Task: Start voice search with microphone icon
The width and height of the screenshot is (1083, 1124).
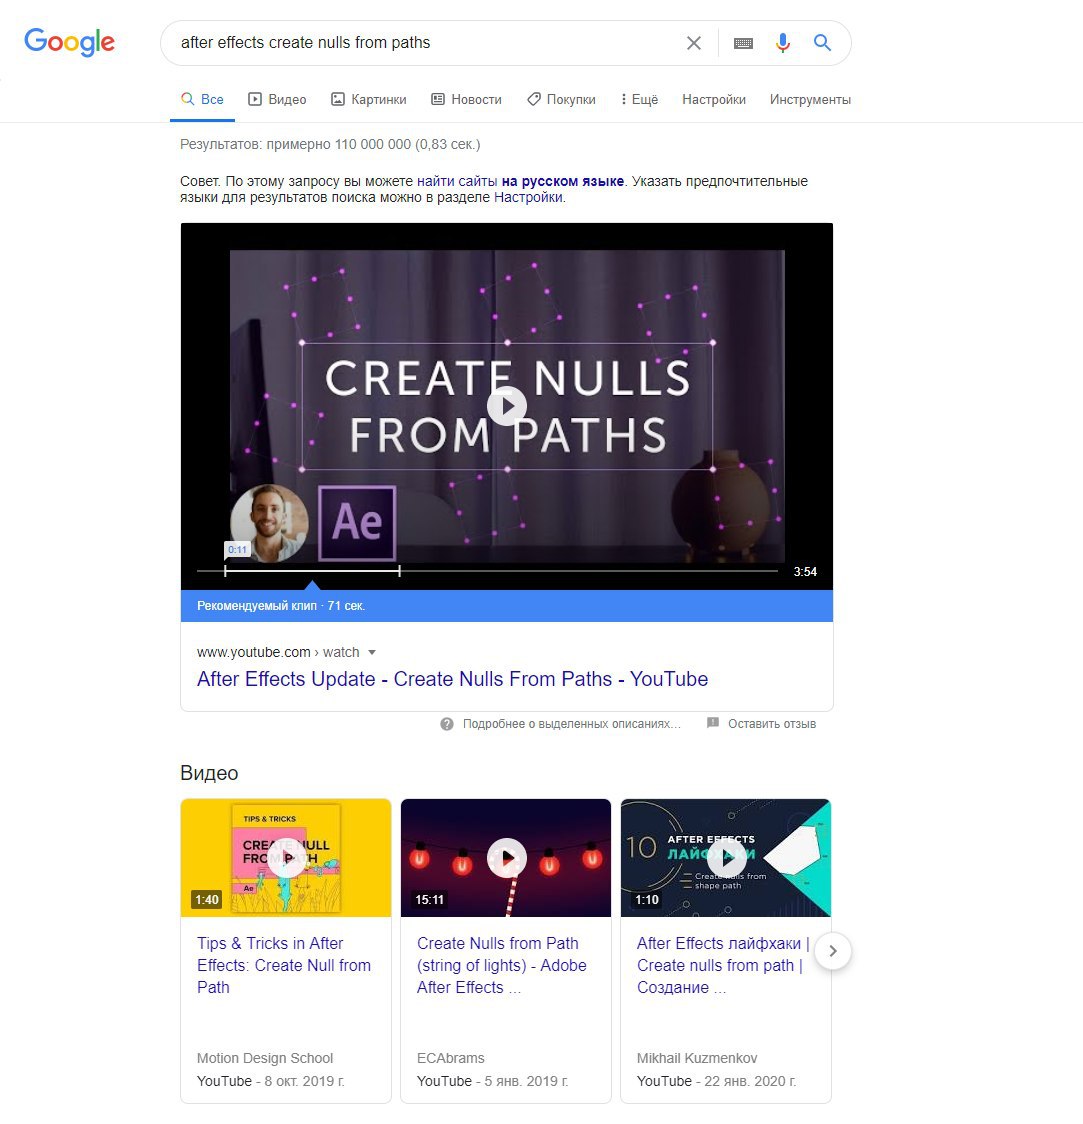Action: (x=783, y=43)
